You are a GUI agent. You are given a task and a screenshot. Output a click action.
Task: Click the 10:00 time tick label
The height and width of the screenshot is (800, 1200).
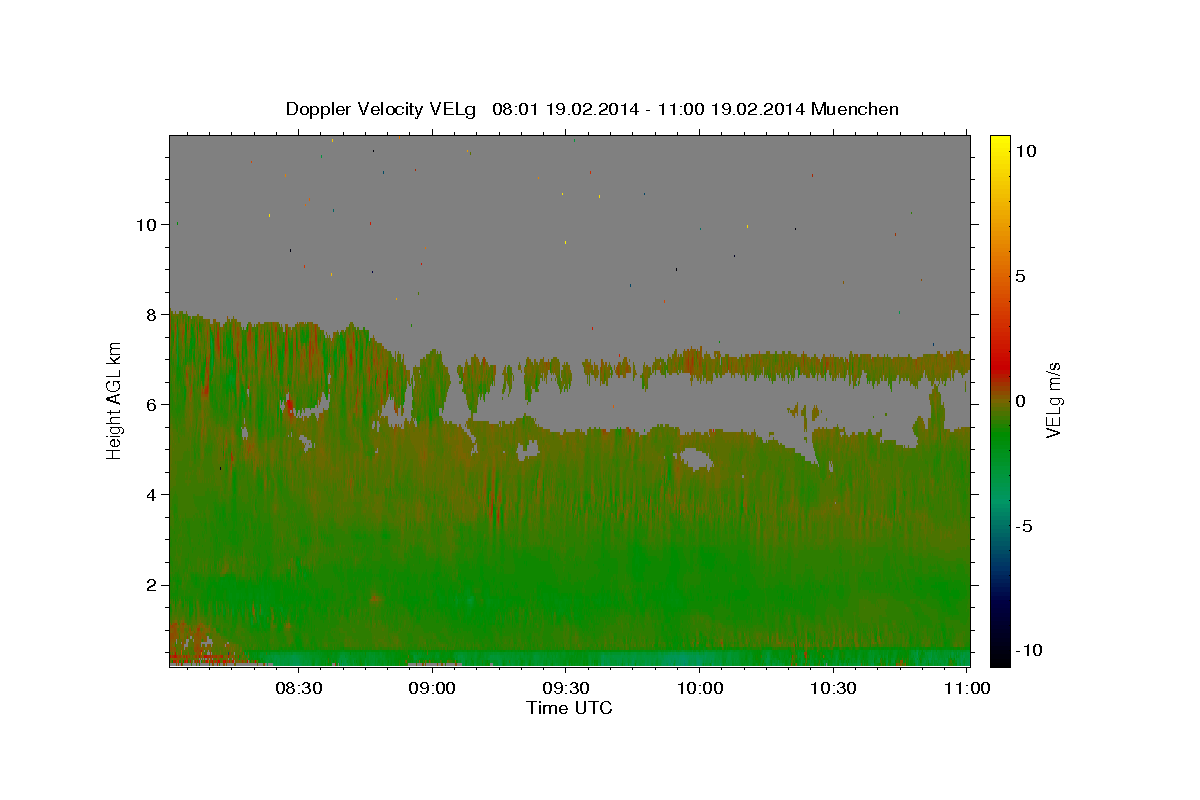(x=699, y=689)
